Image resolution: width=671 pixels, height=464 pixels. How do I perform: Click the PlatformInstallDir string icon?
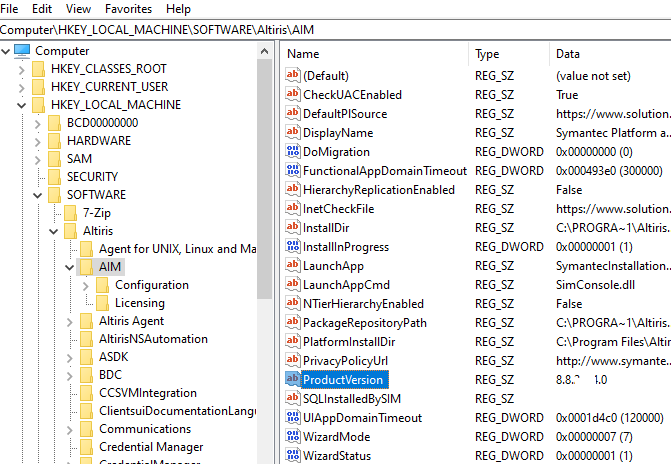[293, 341]
